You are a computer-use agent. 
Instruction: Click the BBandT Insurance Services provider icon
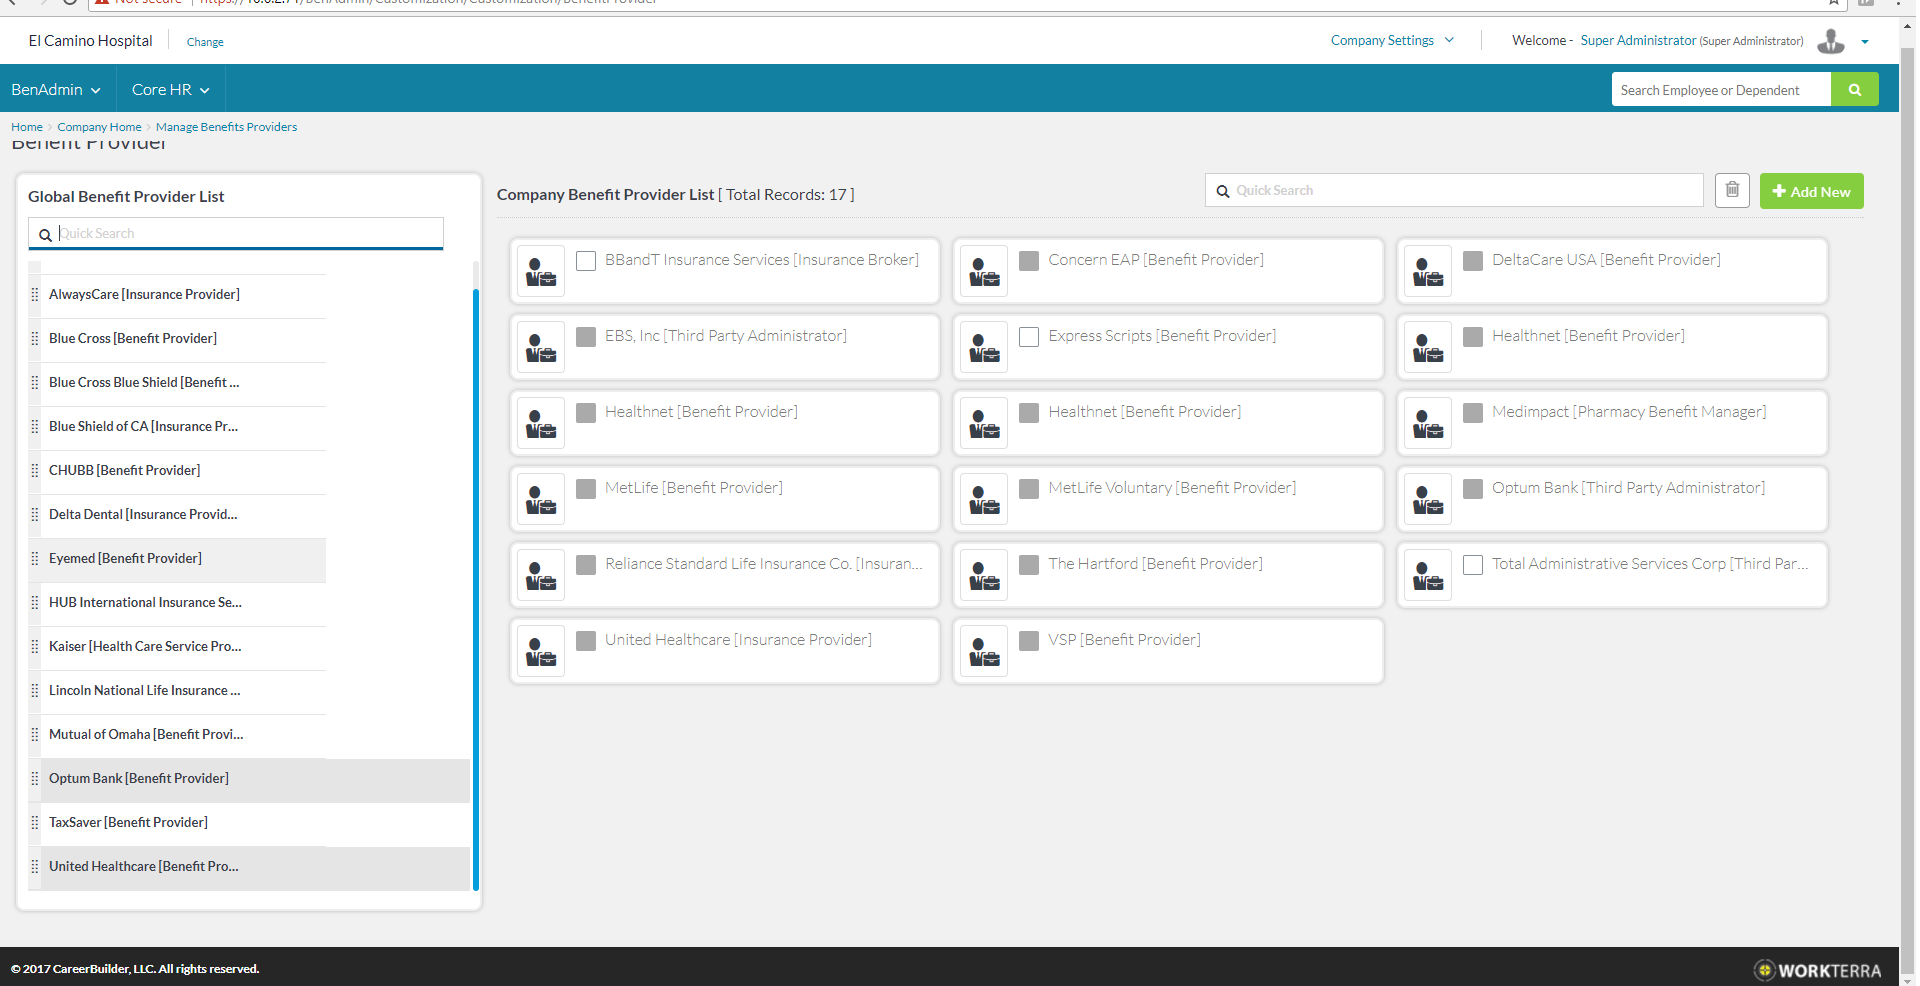[x=541, y=272]
